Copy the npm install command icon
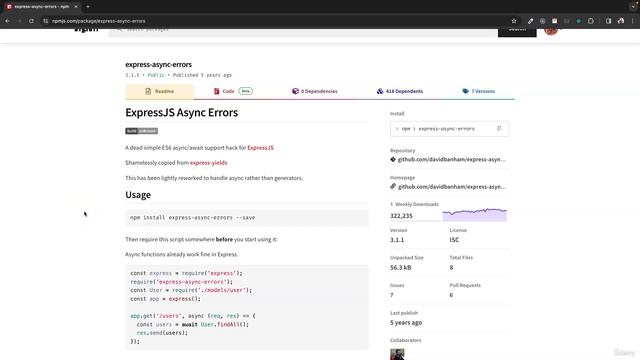The image size is (640, 360). pos(499,129)
